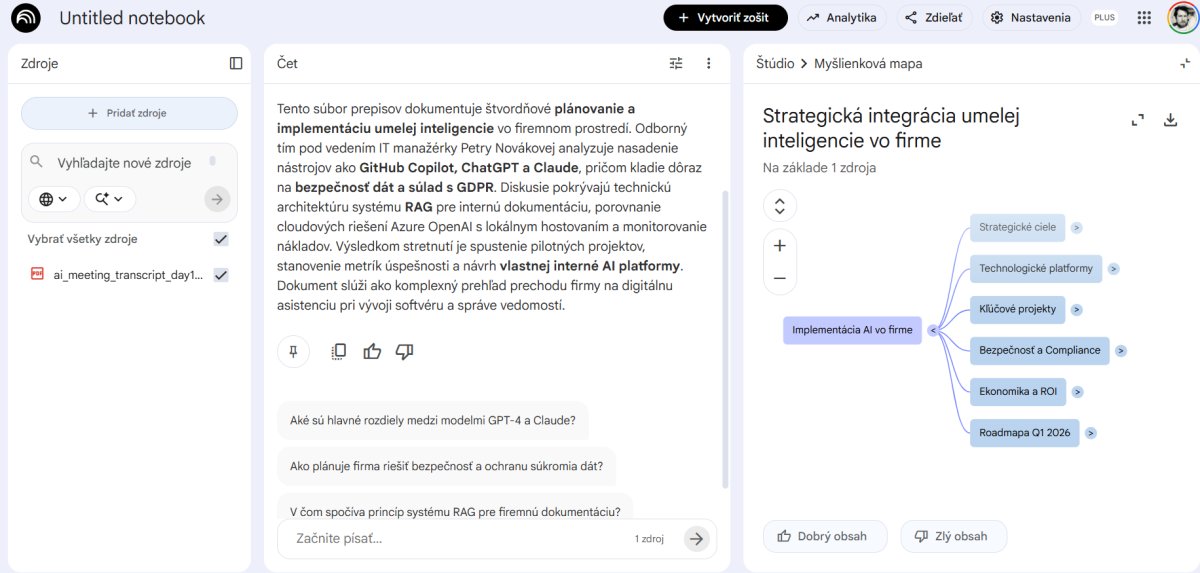The width and height of the screenshot is (1200, 573).
Task: Click the Pridať zdroje button
Action: [x=129, y=113]
